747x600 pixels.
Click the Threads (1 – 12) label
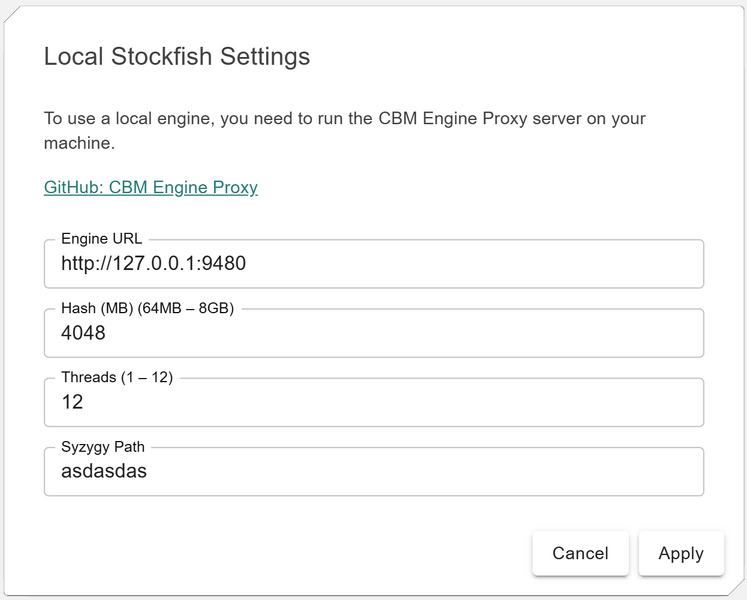click(x=117, y=377)
